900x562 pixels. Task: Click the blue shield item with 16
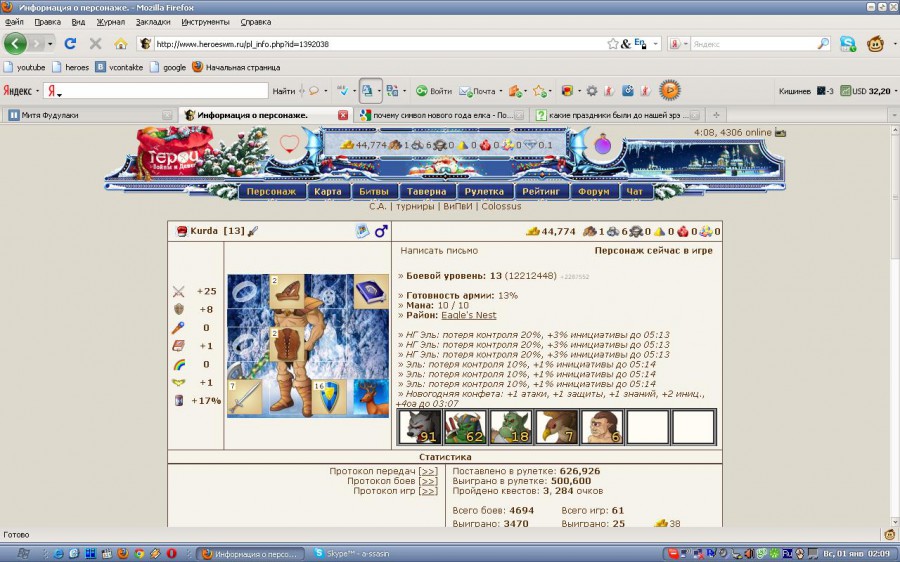(x=329, y=397)
